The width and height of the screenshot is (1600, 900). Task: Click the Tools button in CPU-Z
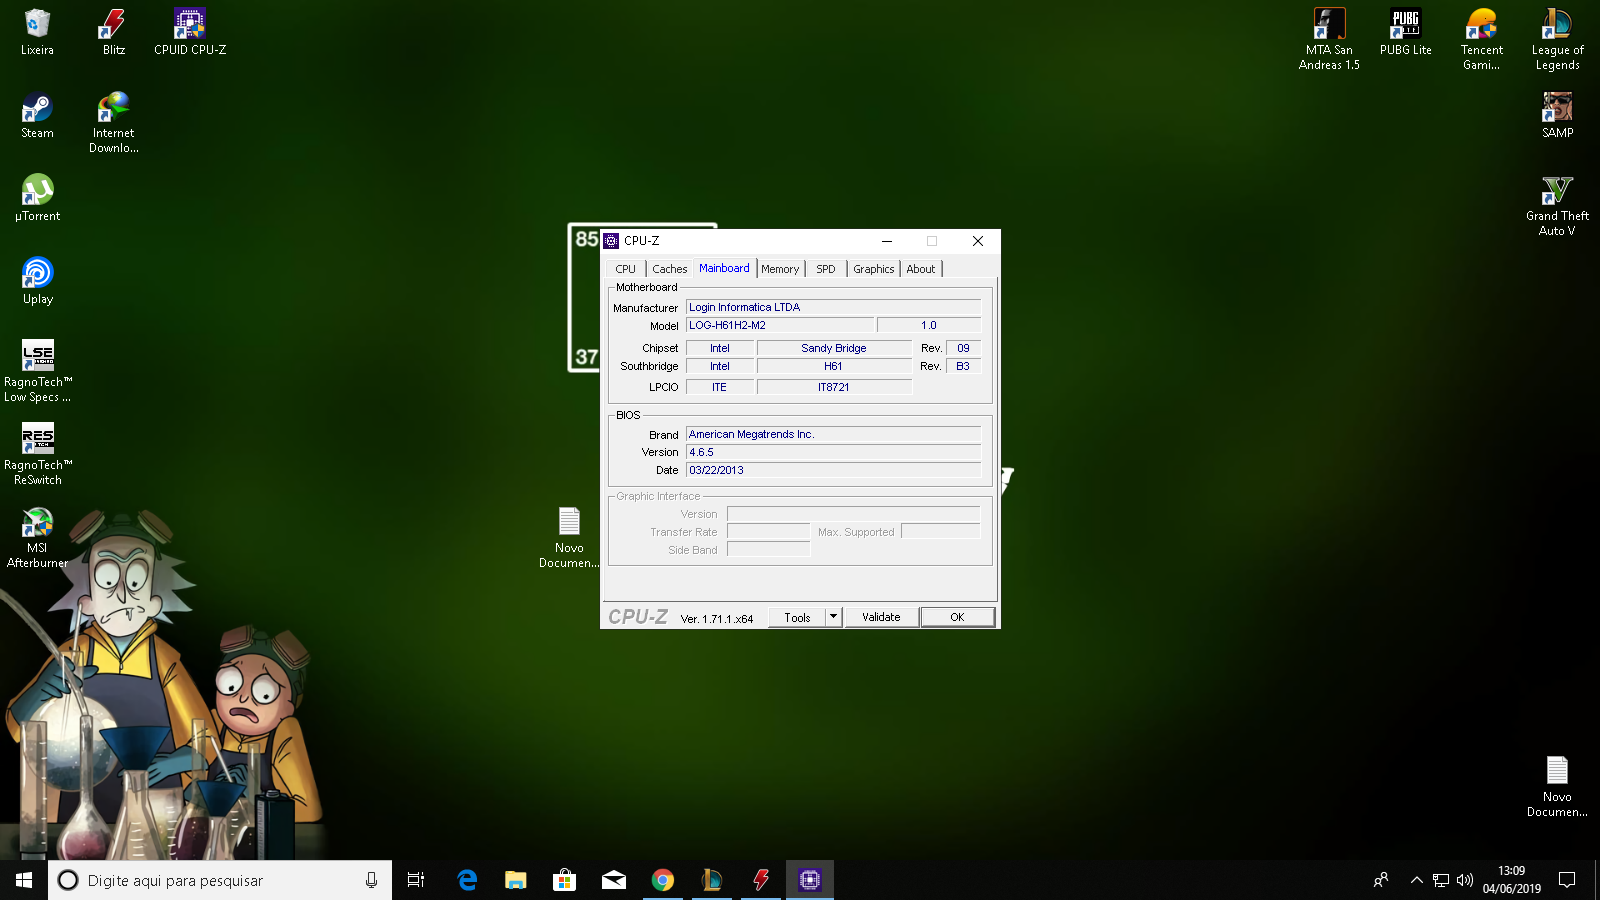pos(797,617)
